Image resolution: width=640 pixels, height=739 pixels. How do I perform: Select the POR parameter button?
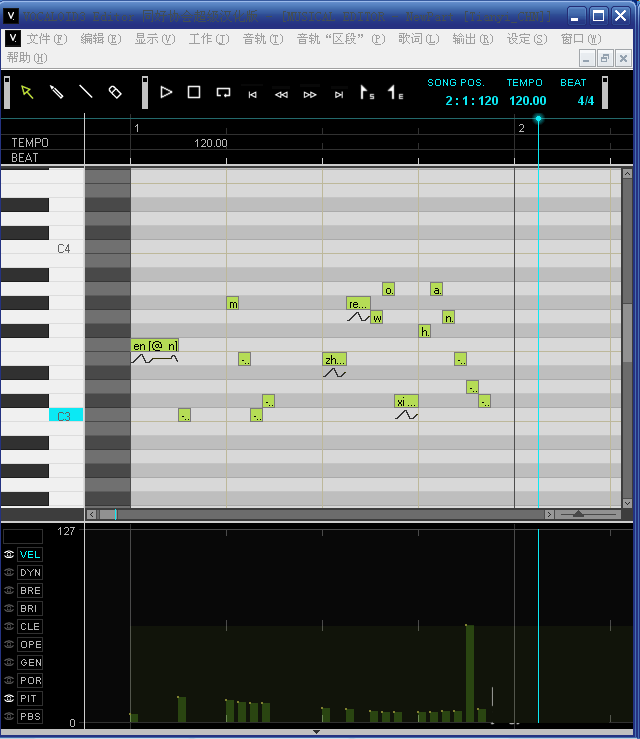[30, 680]
